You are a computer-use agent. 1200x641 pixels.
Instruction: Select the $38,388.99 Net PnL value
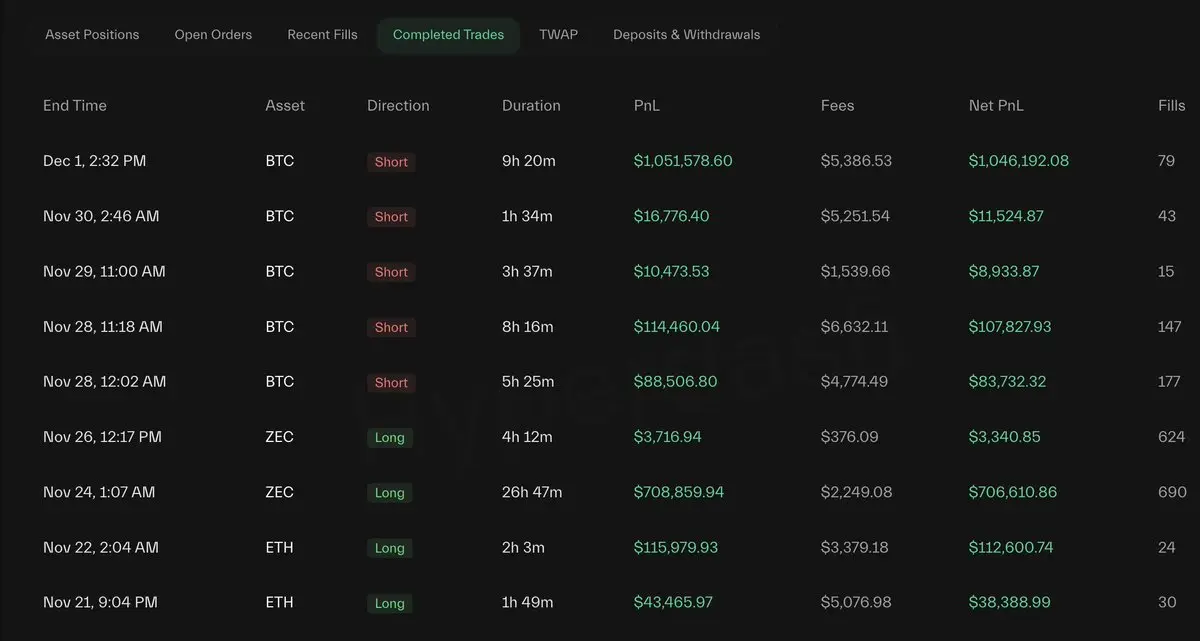pos(1009,602)
